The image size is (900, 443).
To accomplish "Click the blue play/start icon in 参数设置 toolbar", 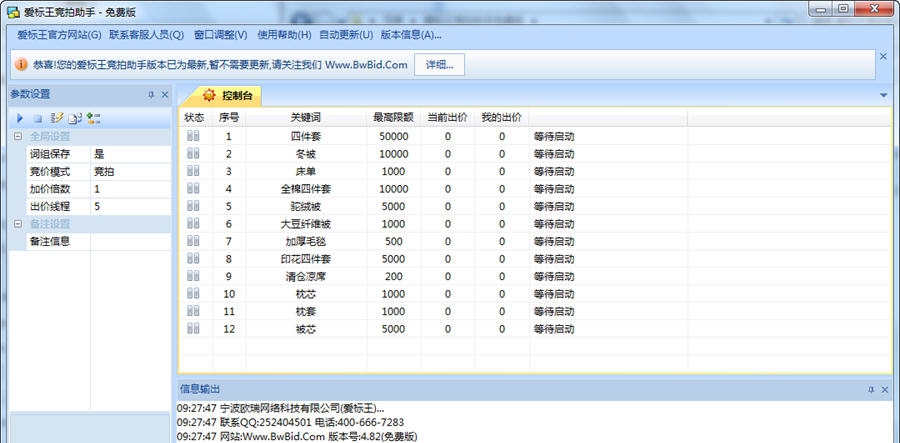I will 19,119.
